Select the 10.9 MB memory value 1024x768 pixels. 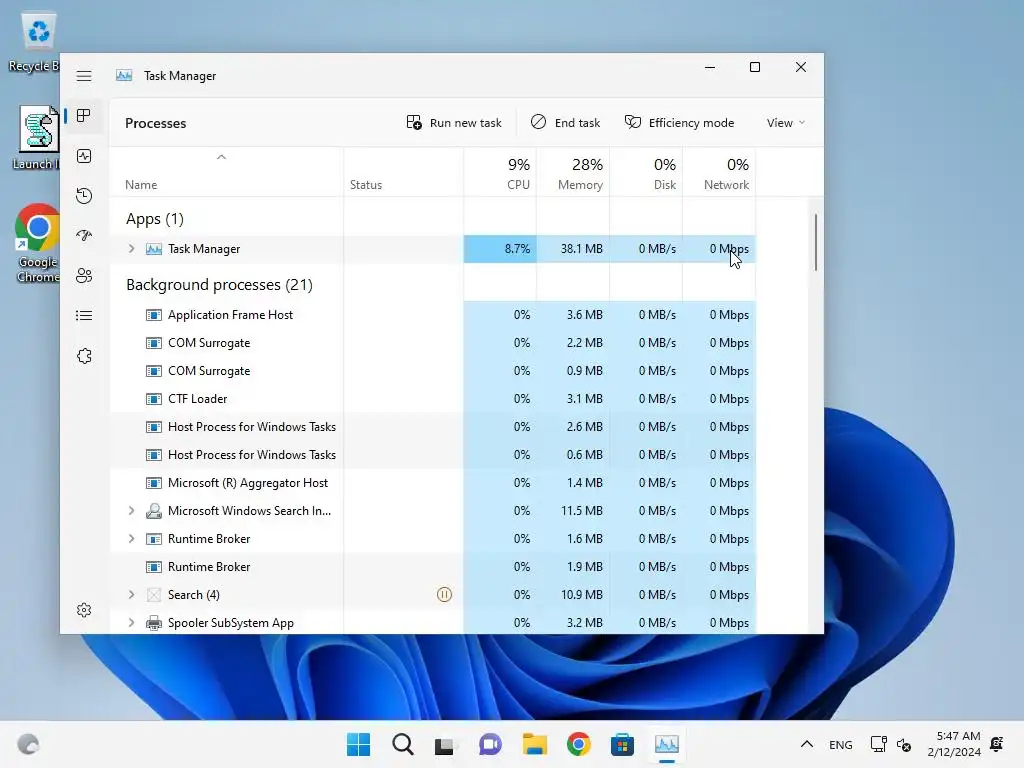581,595
